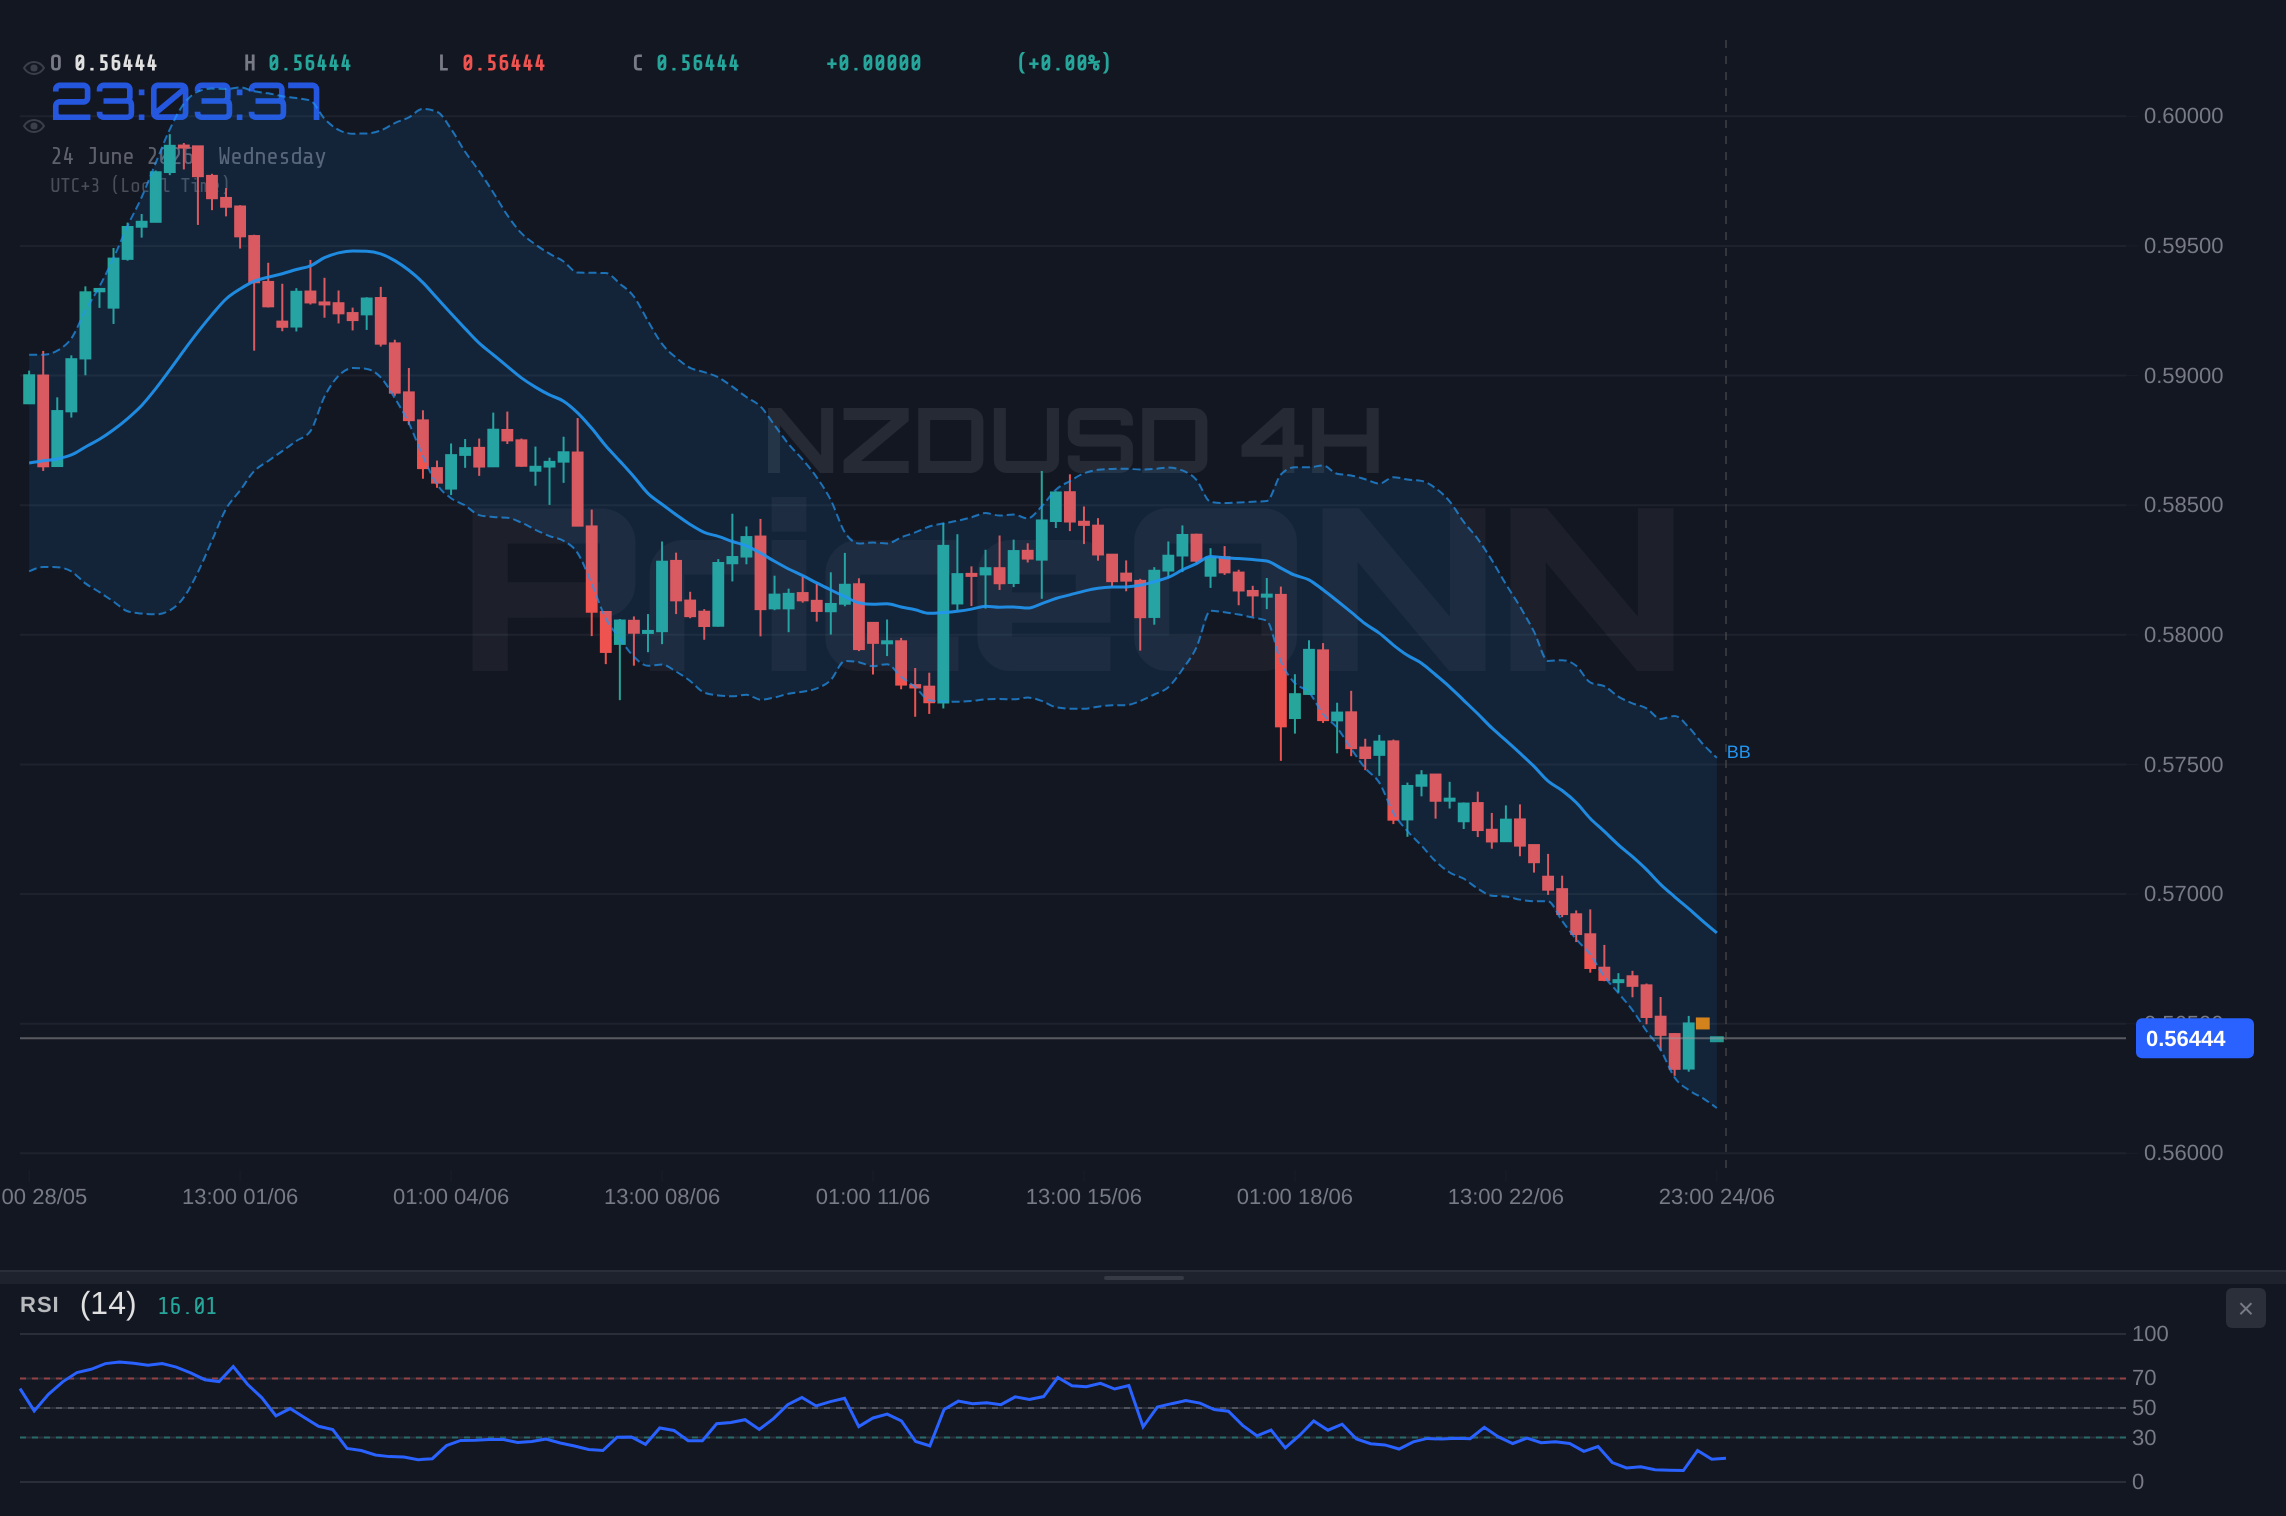Click the RSI value 16.01

[187, 1306]
